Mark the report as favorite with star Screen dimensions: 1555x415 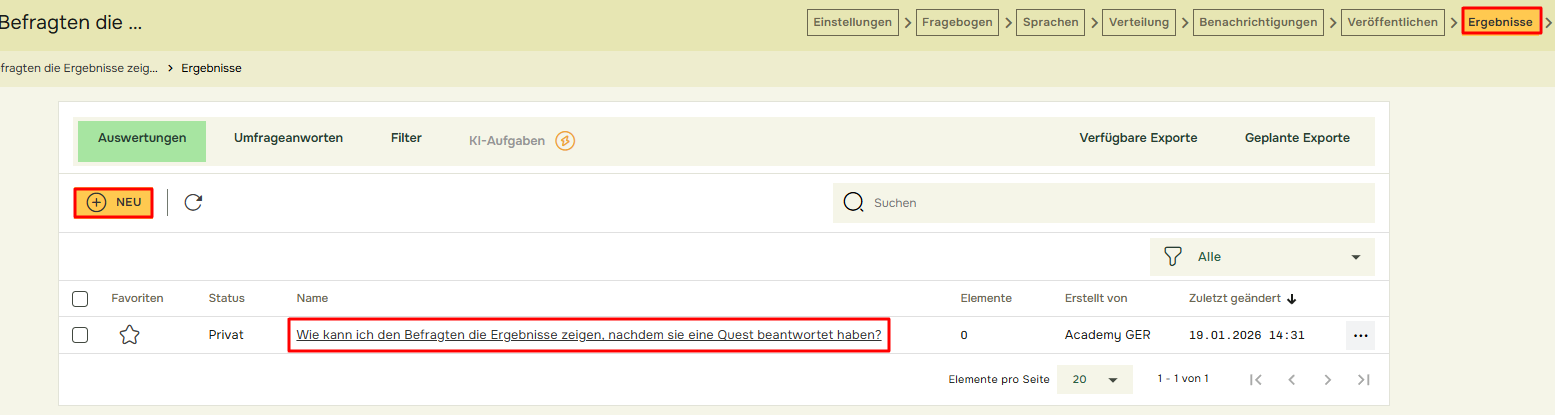click(x=129, y=336)
